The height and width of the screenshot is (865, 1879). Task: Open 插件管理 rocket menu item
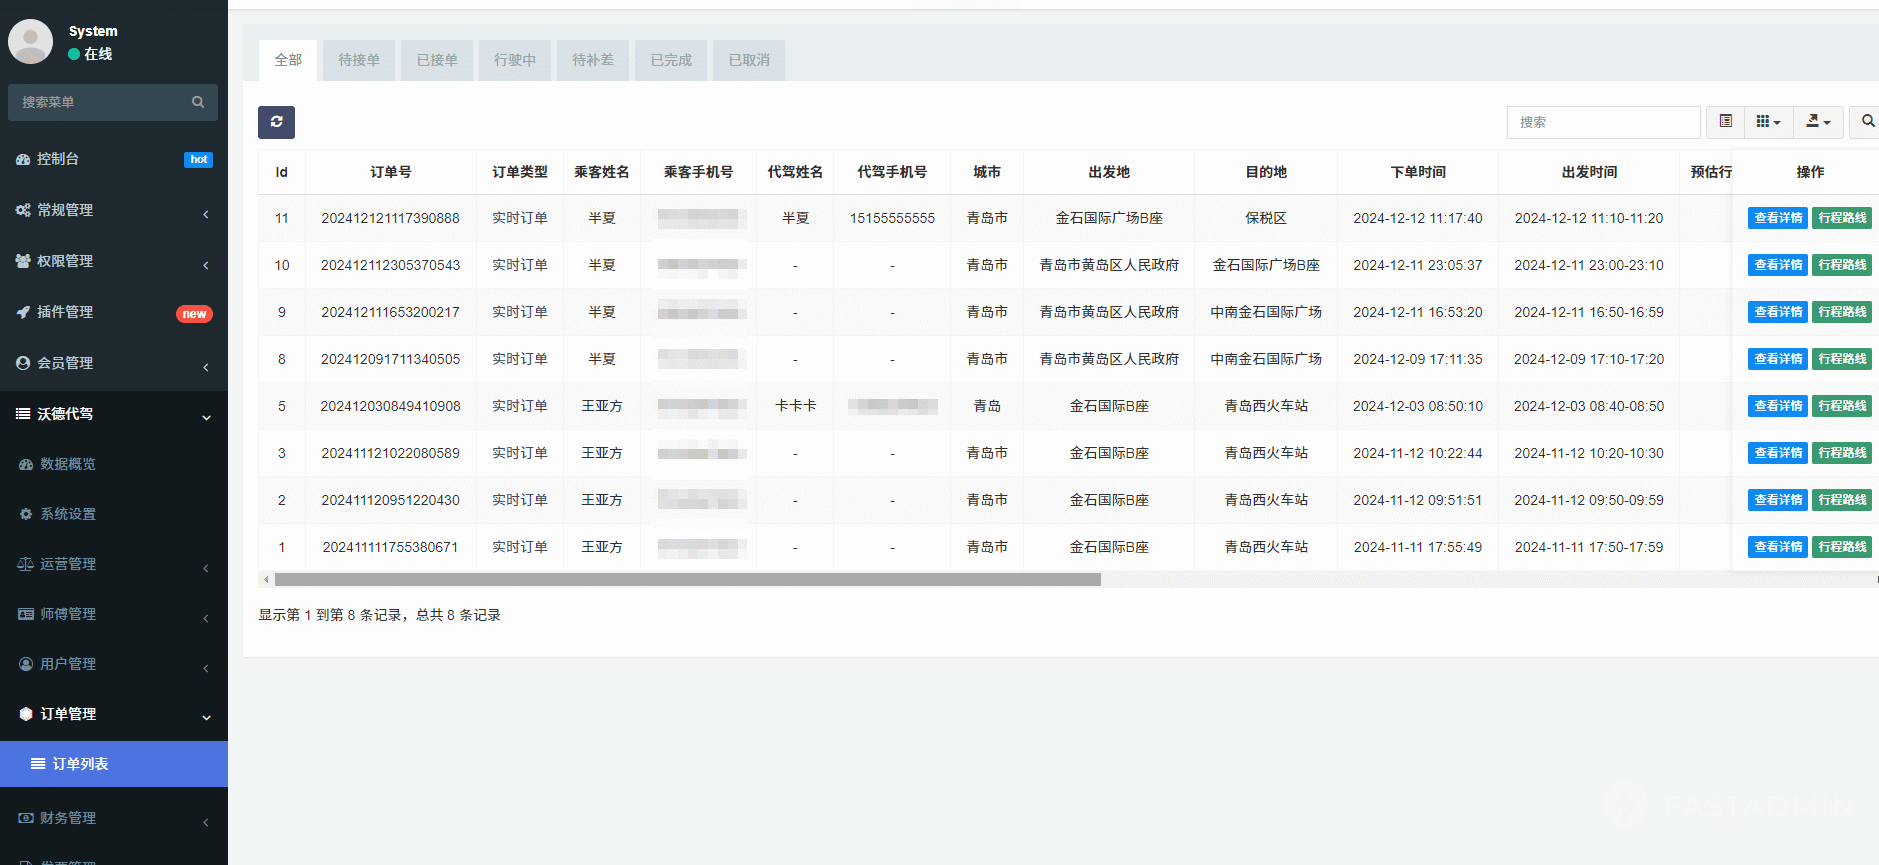point(65,312)
